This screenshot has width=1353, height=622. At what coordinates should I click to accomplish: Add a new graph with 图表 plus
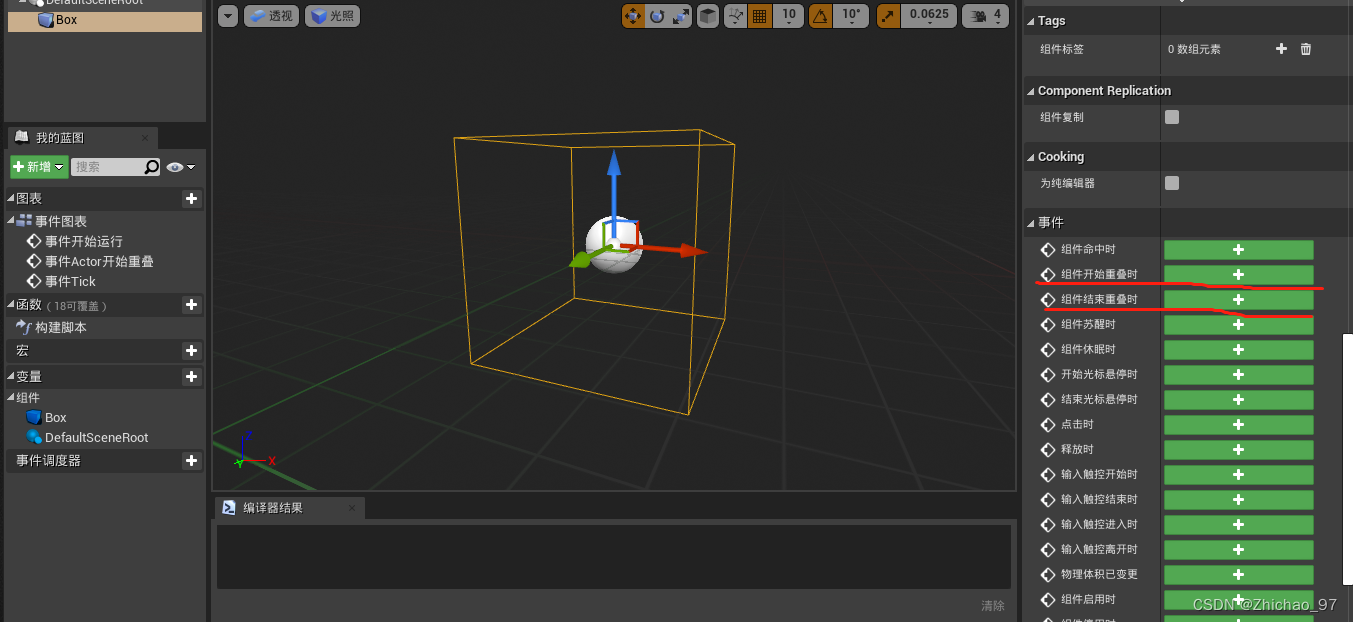click(191, 199)
